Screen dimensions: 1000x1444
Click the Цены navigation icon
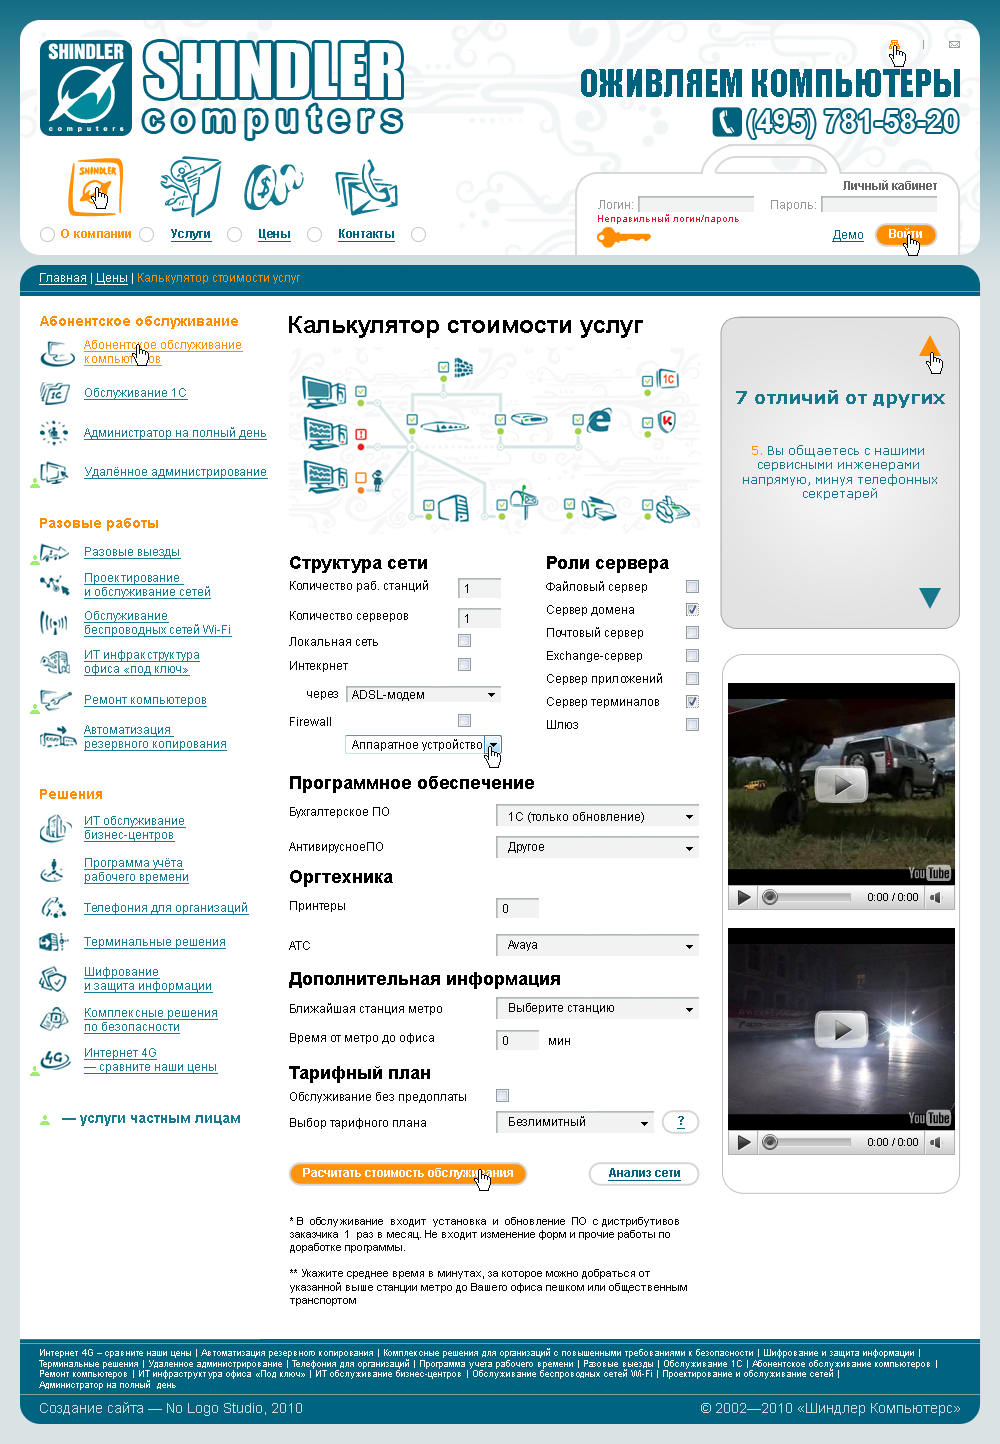tap(273, 186)
